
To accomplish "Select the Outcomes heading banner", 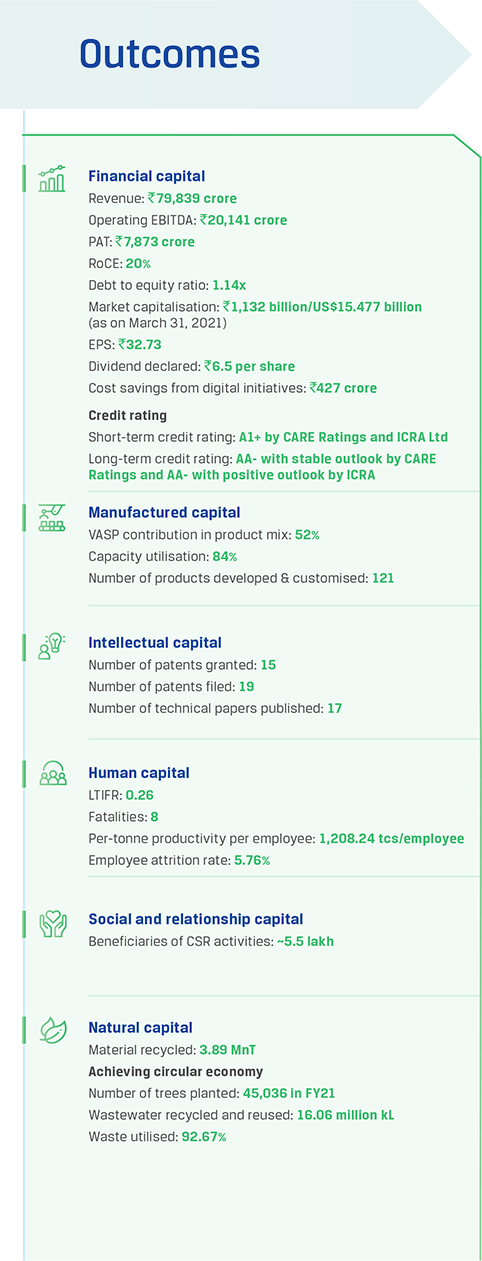I will [170, 54].
